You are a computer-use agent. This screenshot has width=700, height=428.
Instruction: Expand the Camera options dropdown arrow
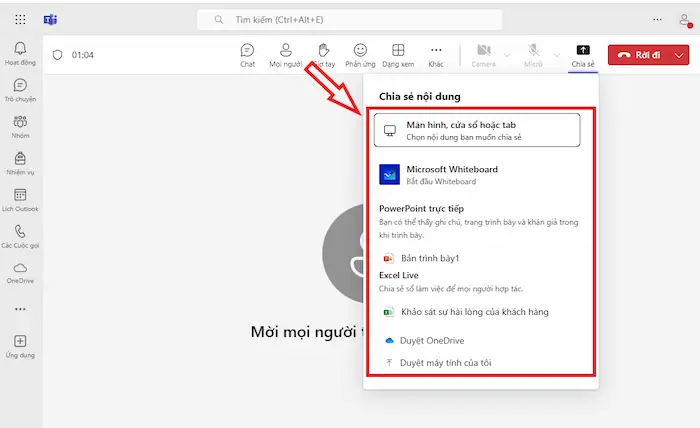[x=506, y=54]
